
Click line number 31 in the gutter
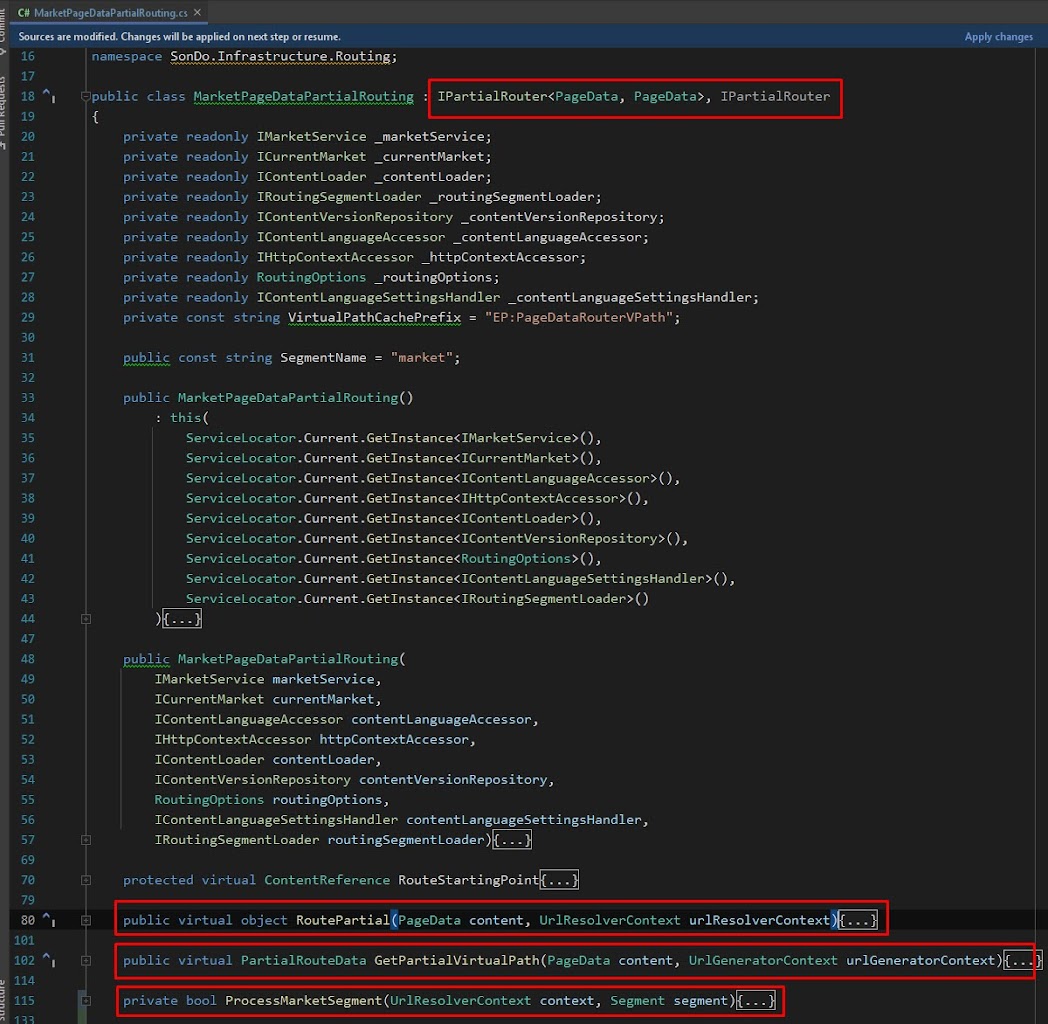pyautogui.click(x=27, y=358)
